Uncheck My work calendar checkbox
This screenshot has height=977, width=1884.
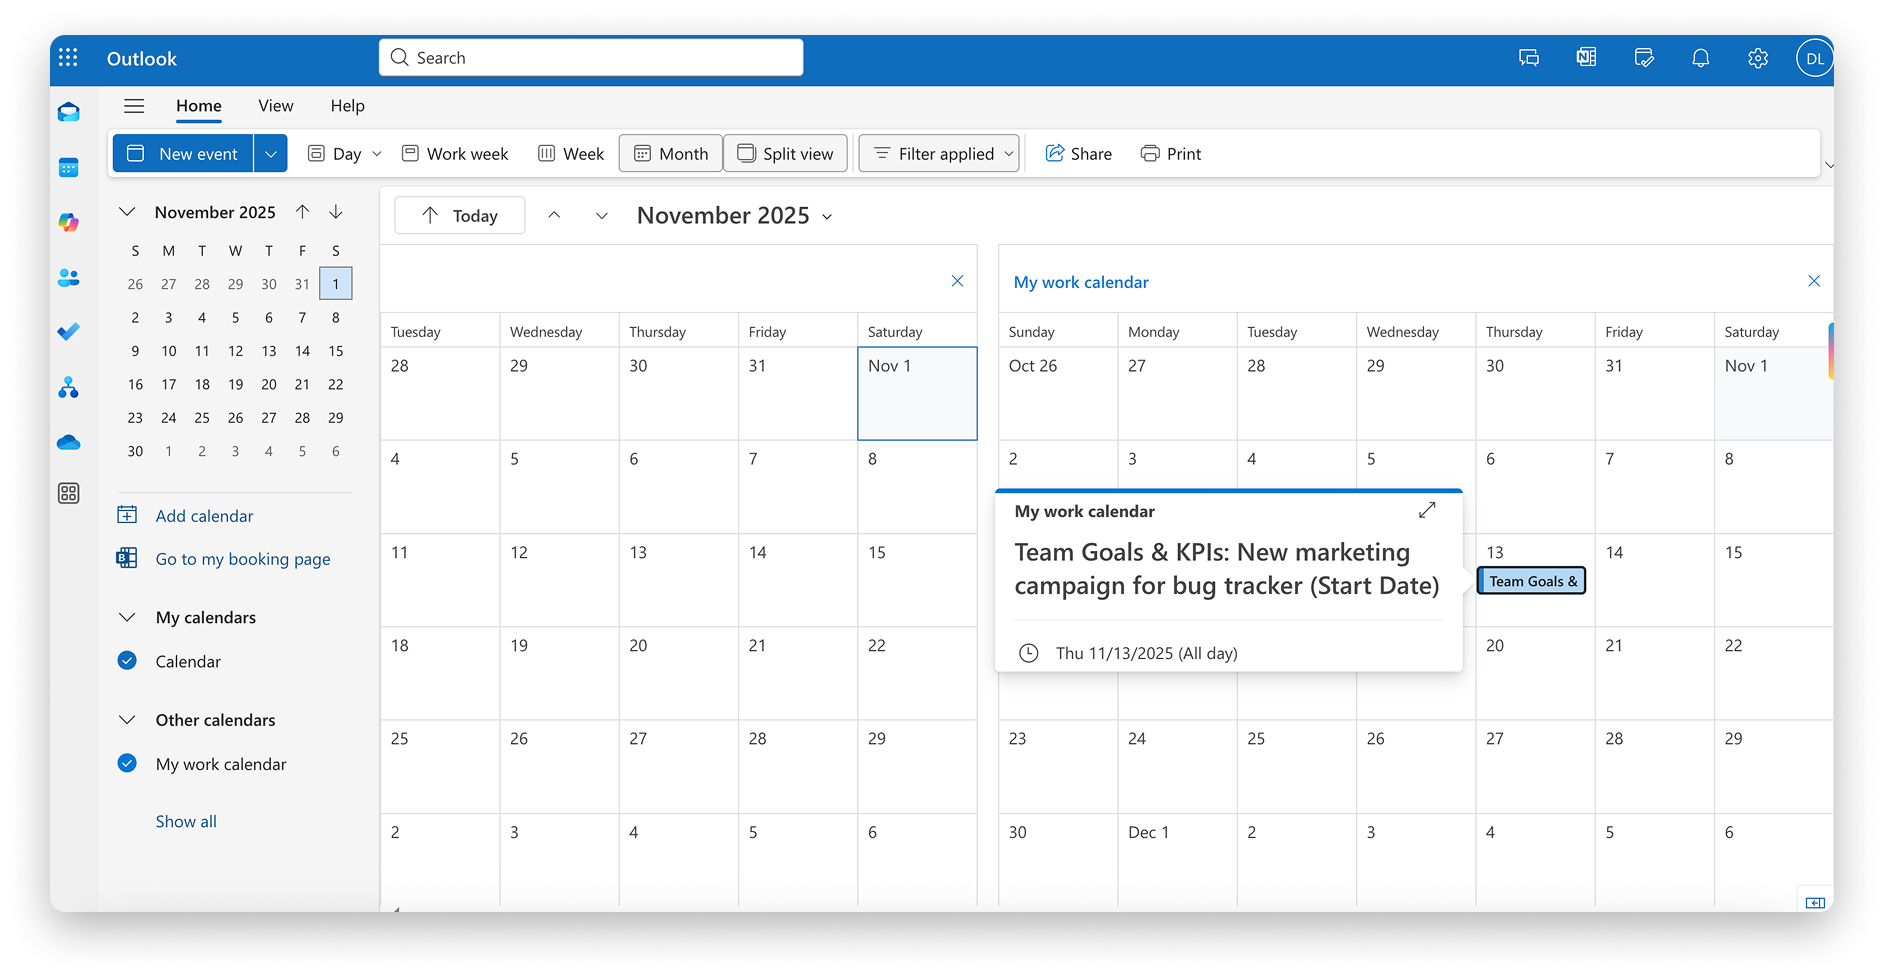(x=127, y=764)
